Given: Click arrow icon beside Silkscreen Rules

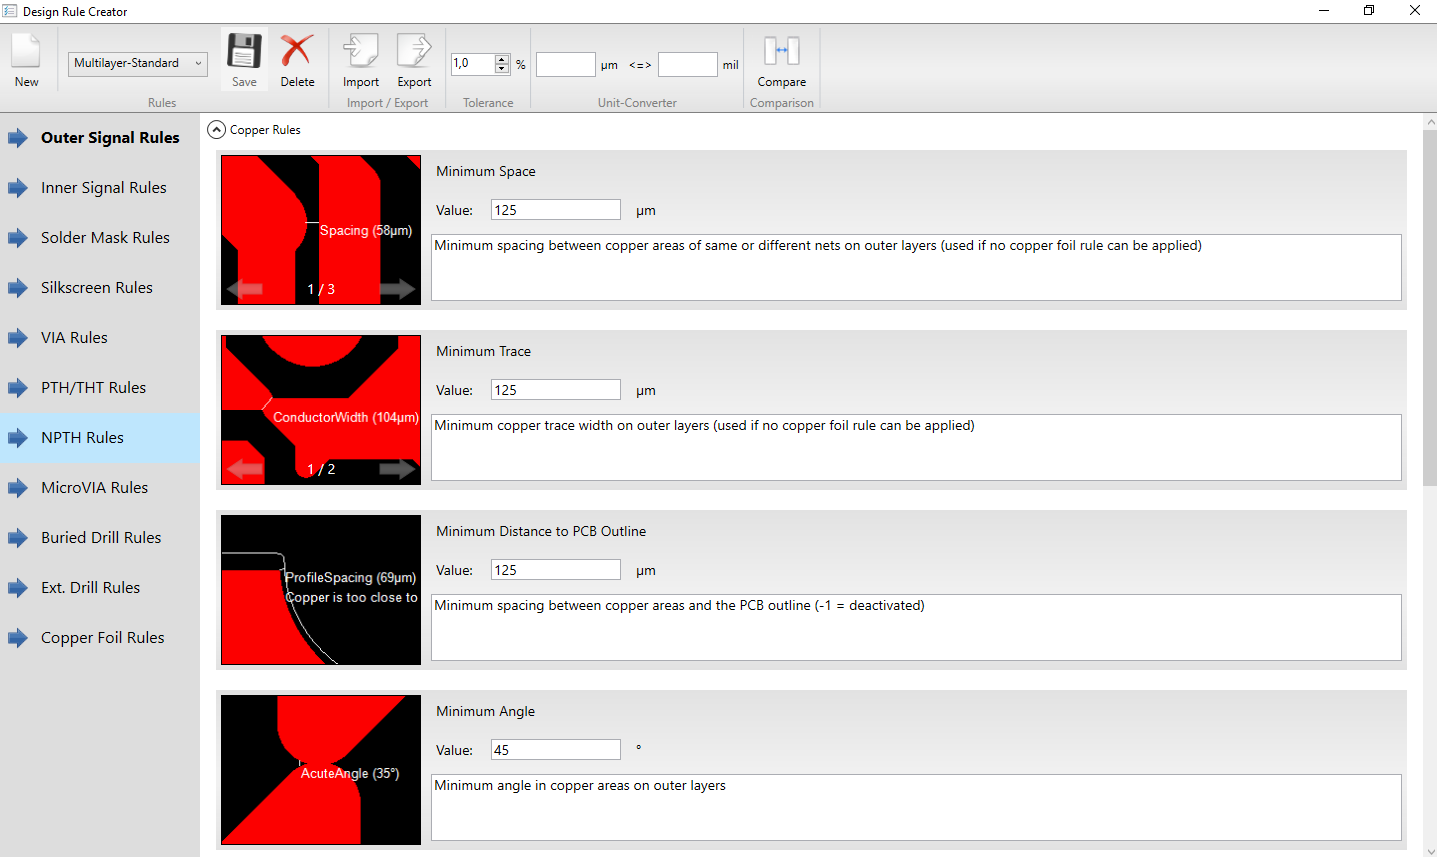Looking at the screenshot, I should tap(18, 288).
